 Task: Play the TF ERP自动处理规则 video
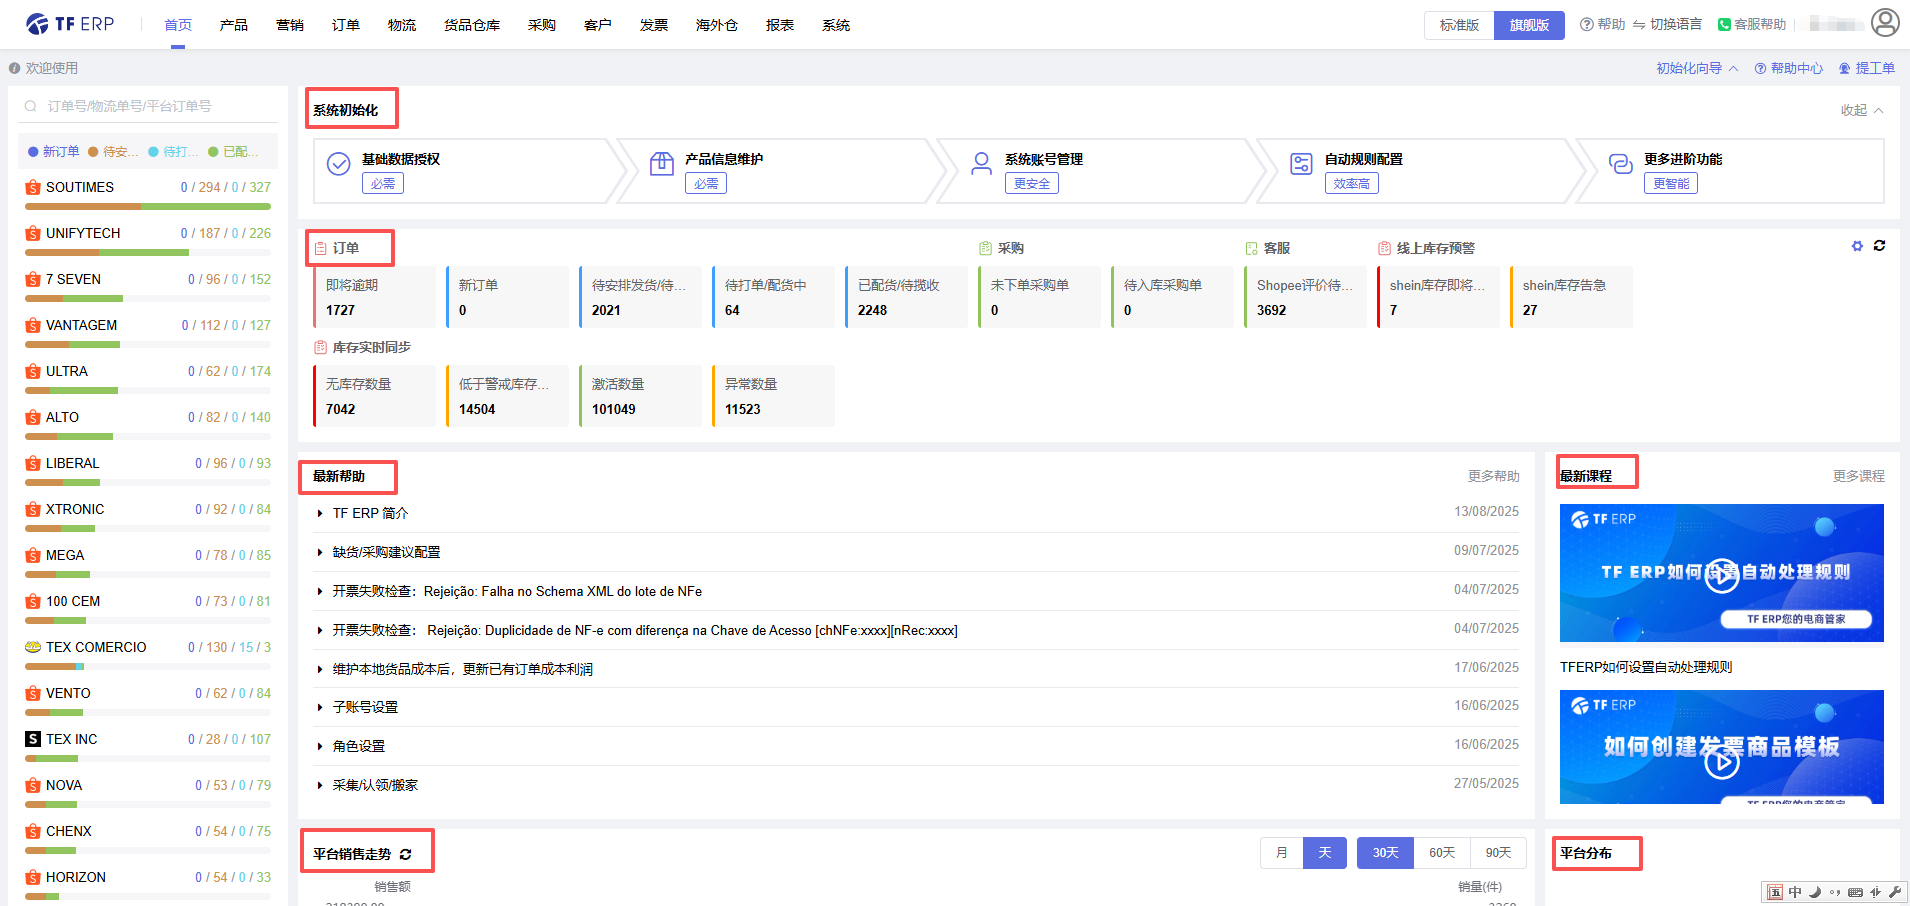point(1721,575)
